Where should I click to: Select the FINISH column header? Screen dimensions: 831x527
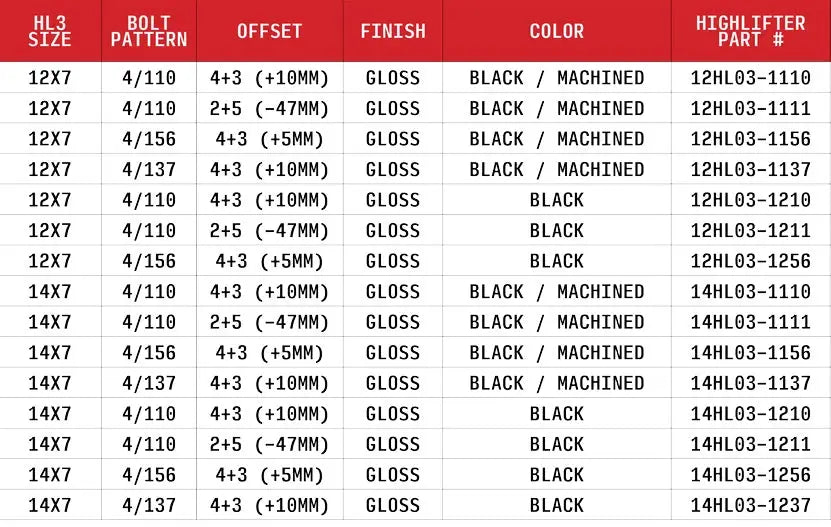pos(393,31)
